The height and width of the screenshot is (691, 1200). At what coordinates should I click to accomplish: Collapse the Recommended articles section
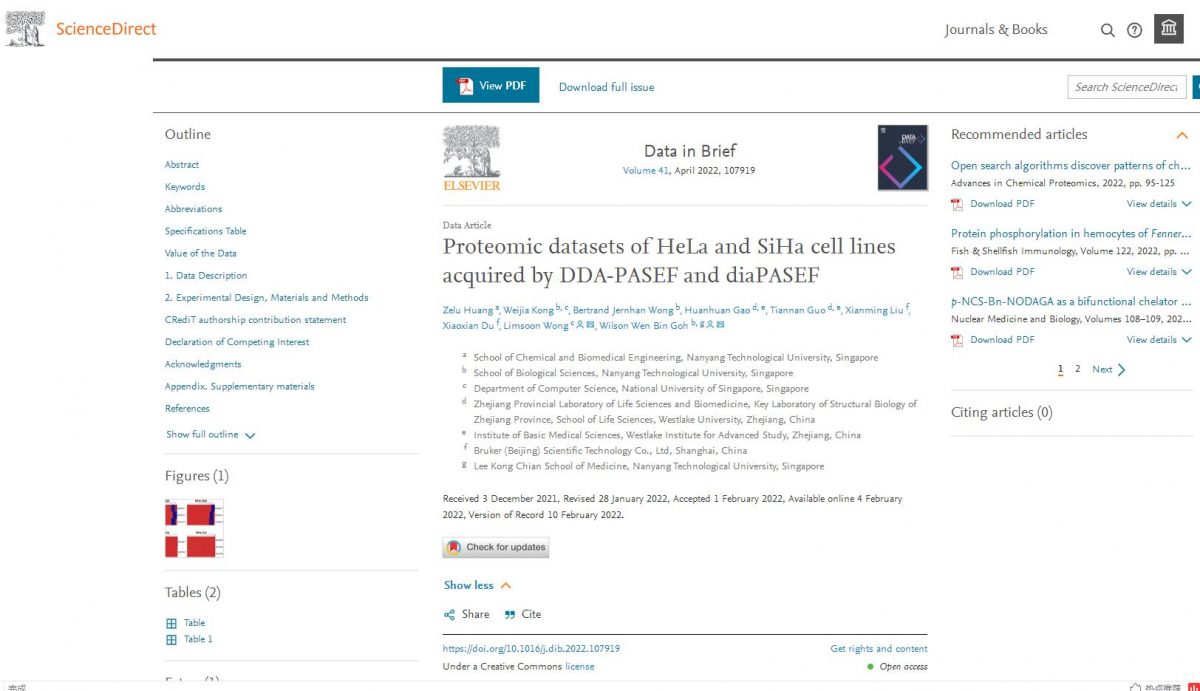pyautogui.click(x=1181, y=135)
